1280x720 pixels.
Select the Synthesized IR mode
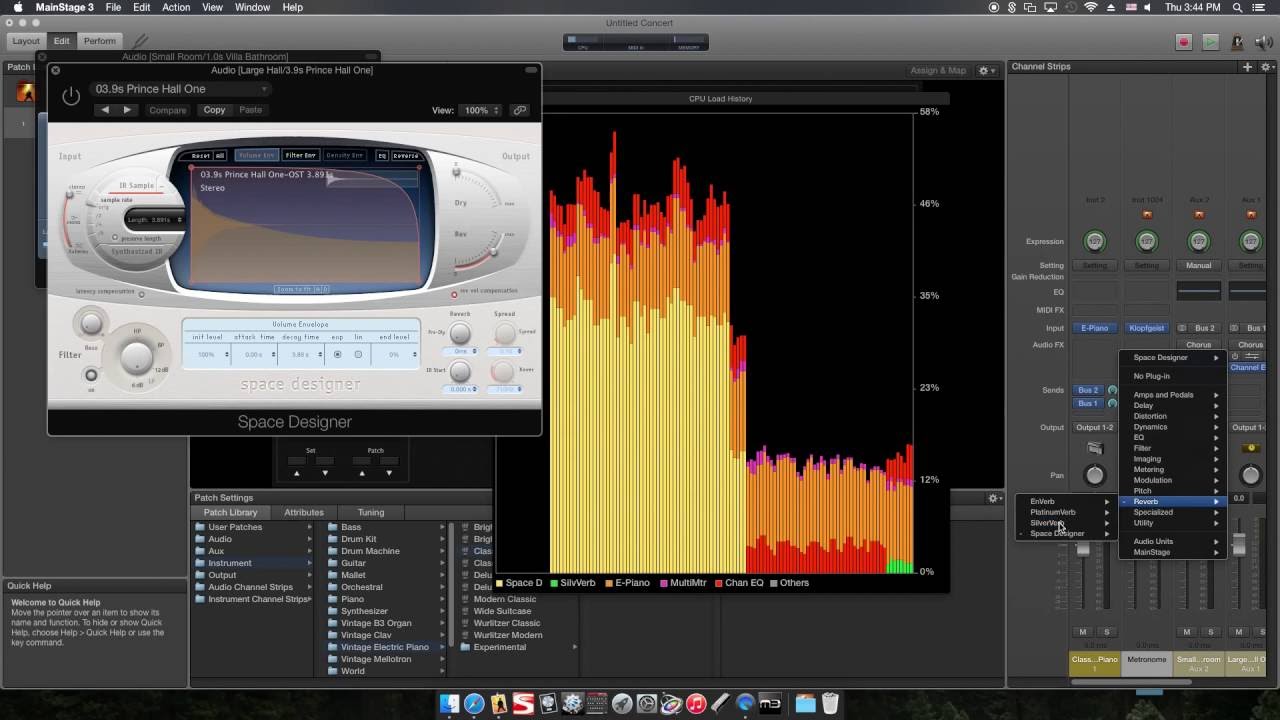(x=137, y=251)
